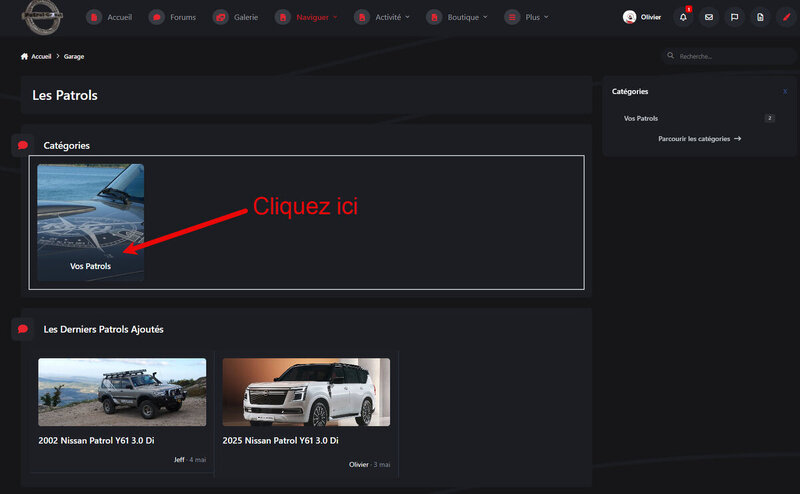Screen dimensions: 800x494
Task: Open the Vos Patrols category tile
Action: click(x=90, y=222)
